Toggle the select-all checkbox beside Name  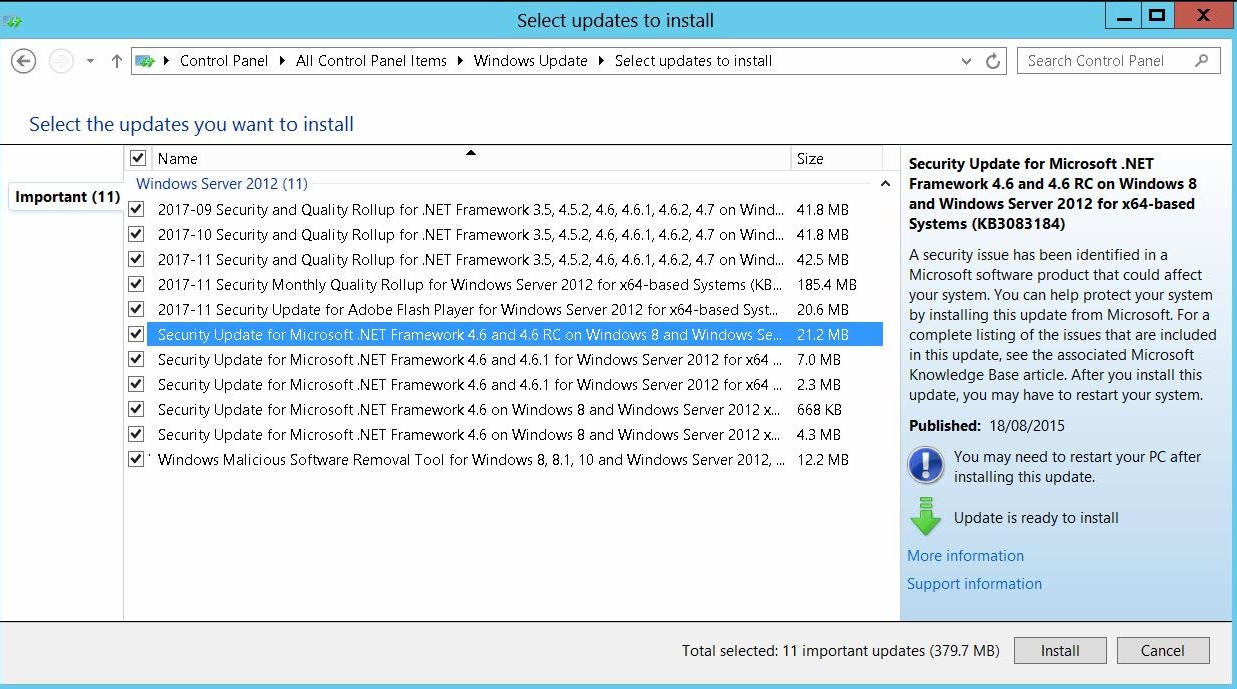(138, 158)
